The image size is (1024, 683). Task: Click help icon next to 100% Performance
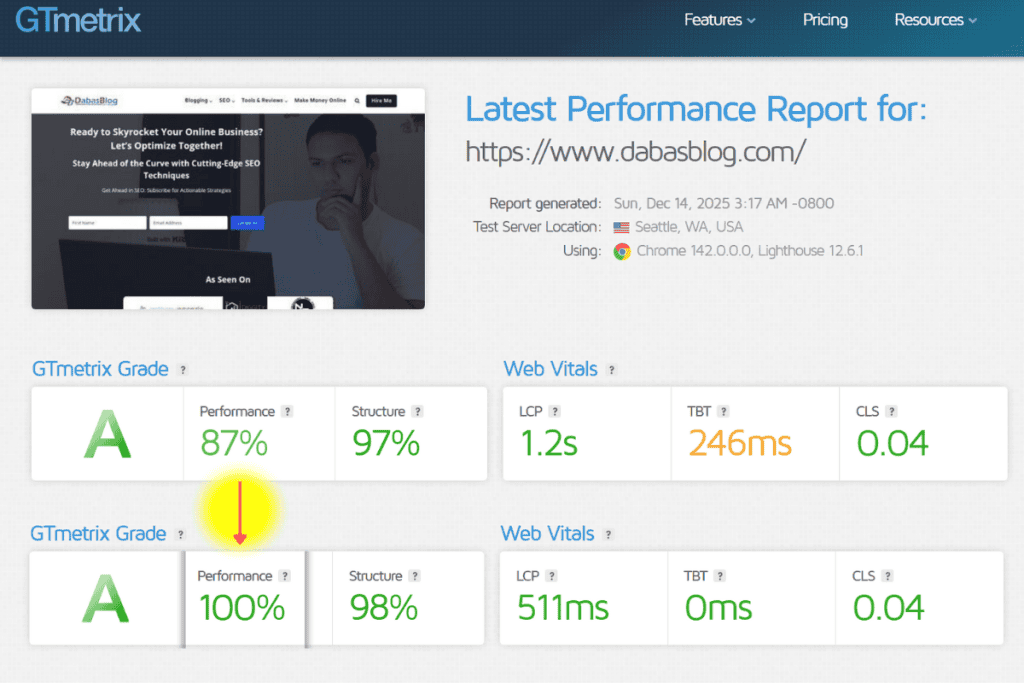coord(284,576)
